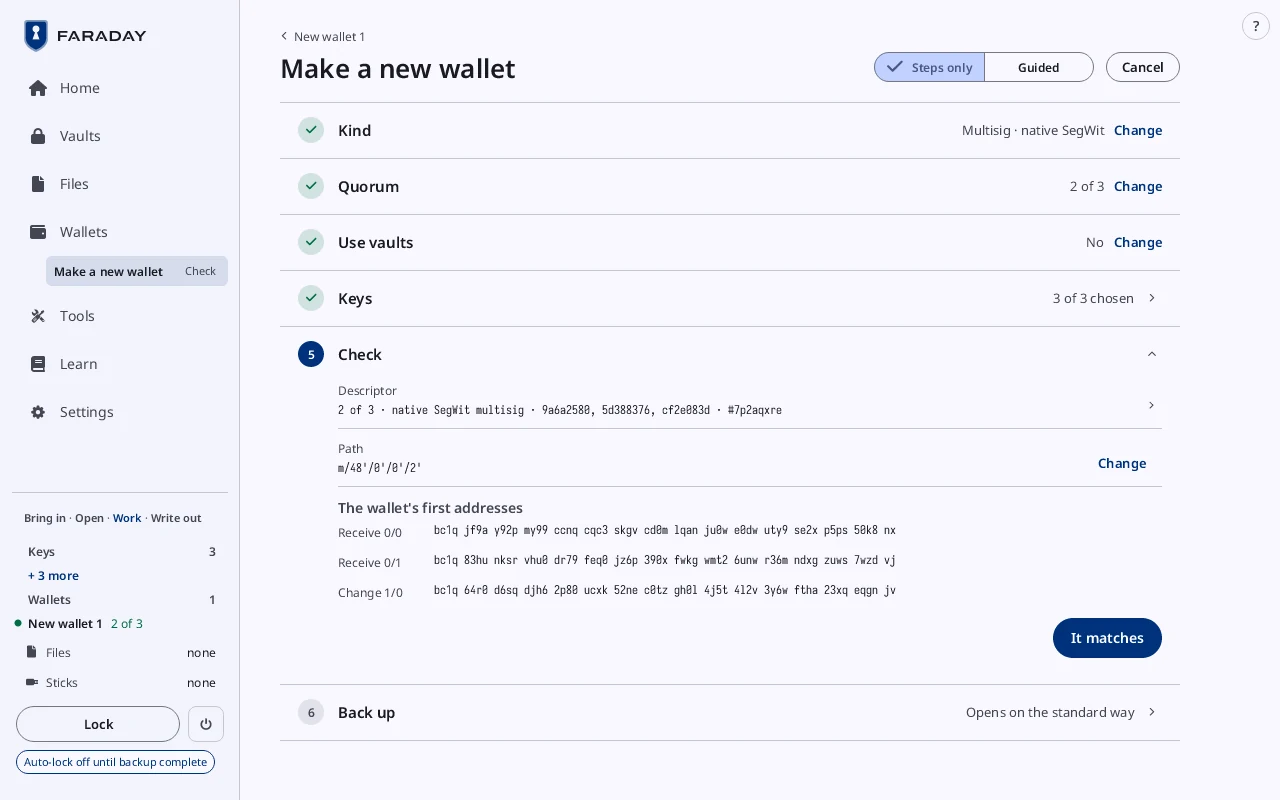
Task: Switch to Steps only mode
Action: pyautogui.click(x=929, y=67)
